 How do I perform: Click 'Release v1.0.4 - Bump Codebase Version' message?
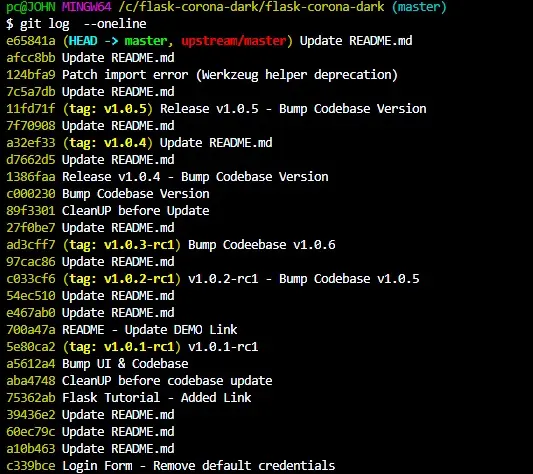point(195,177)
